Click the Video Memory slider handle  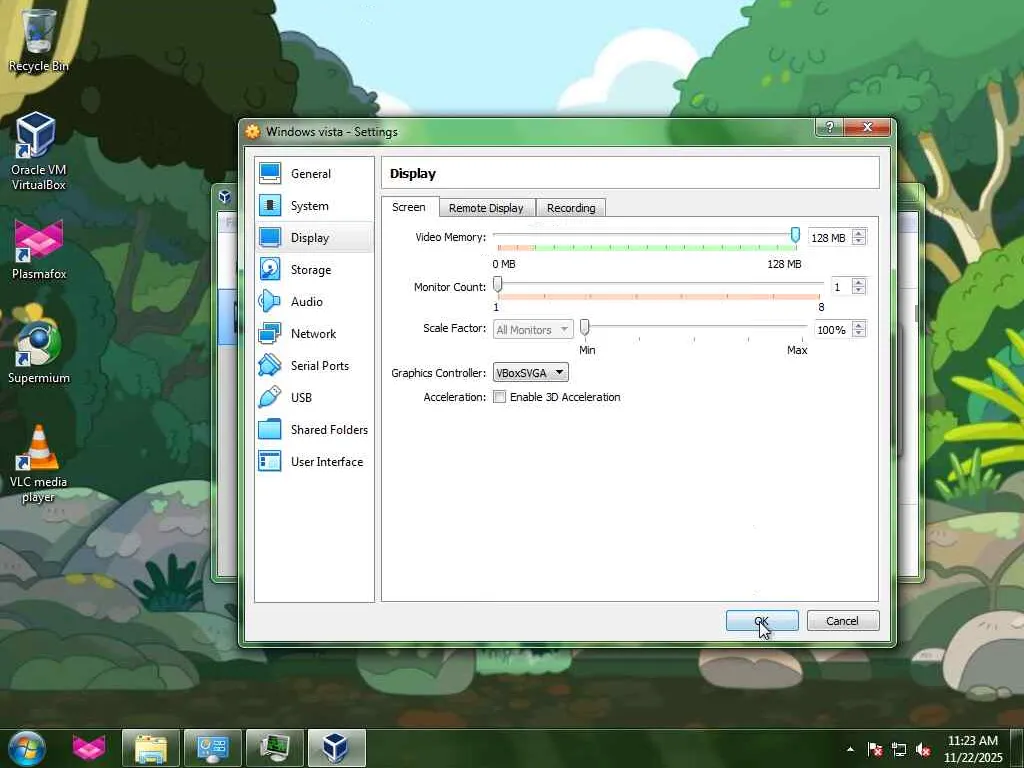point(795,235)
